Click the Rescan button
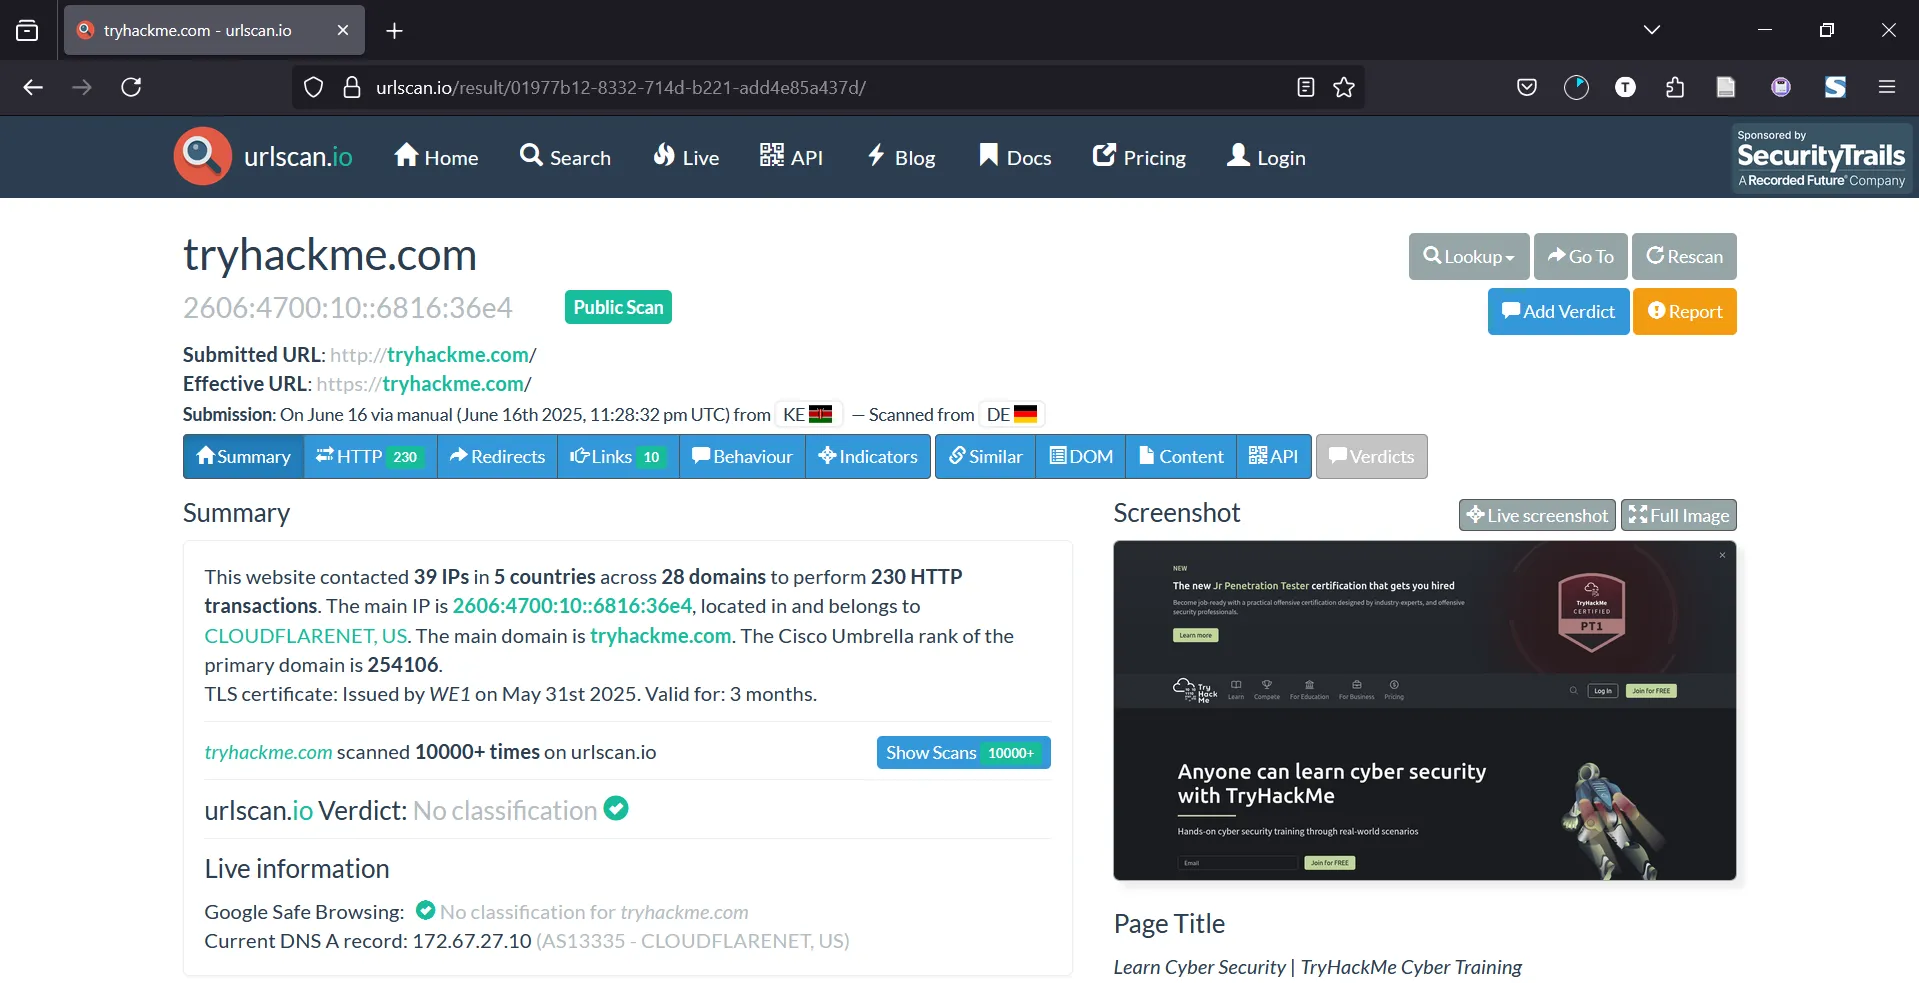The height and width of the screenshot is (983, 1919). coord(1684,256)
